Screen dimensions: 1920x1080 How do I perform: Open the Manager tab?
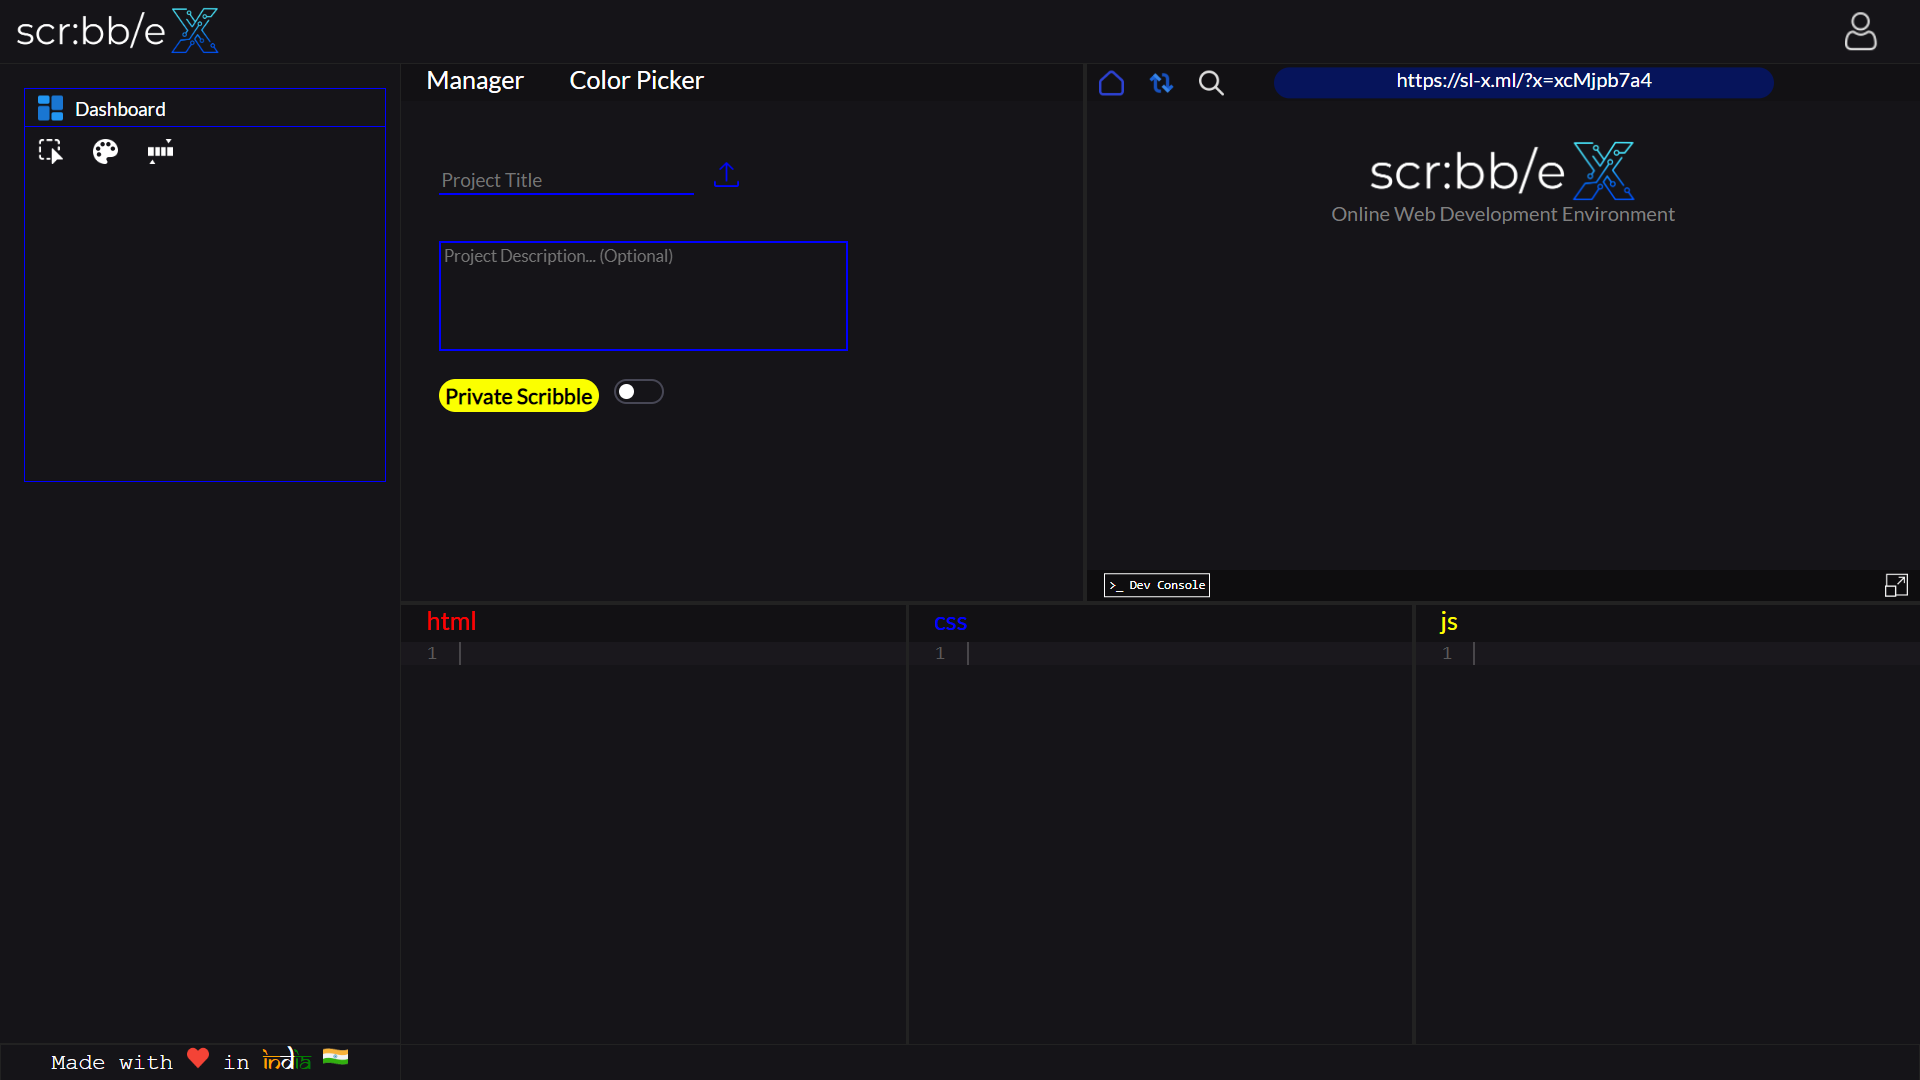(x=474, y=81)
